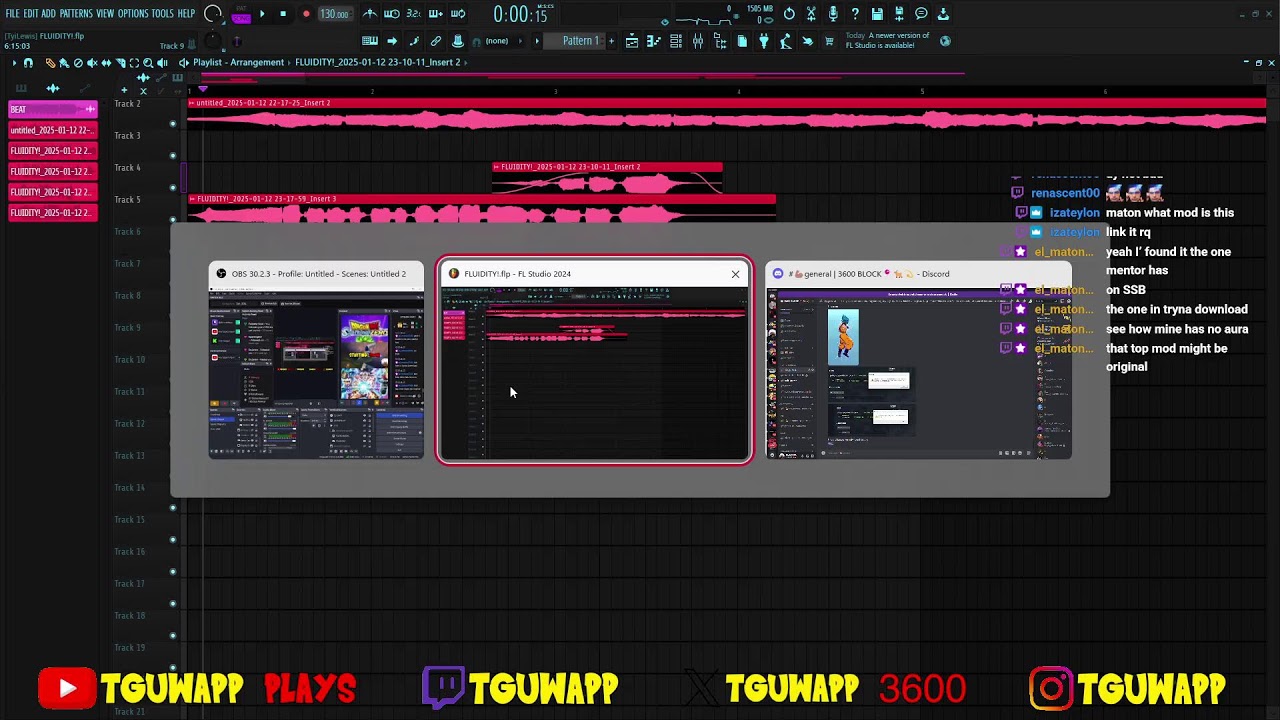Adjust the main volume knob
The image size is (1280, 720).
pyautogui.click(x=213, y=14)
